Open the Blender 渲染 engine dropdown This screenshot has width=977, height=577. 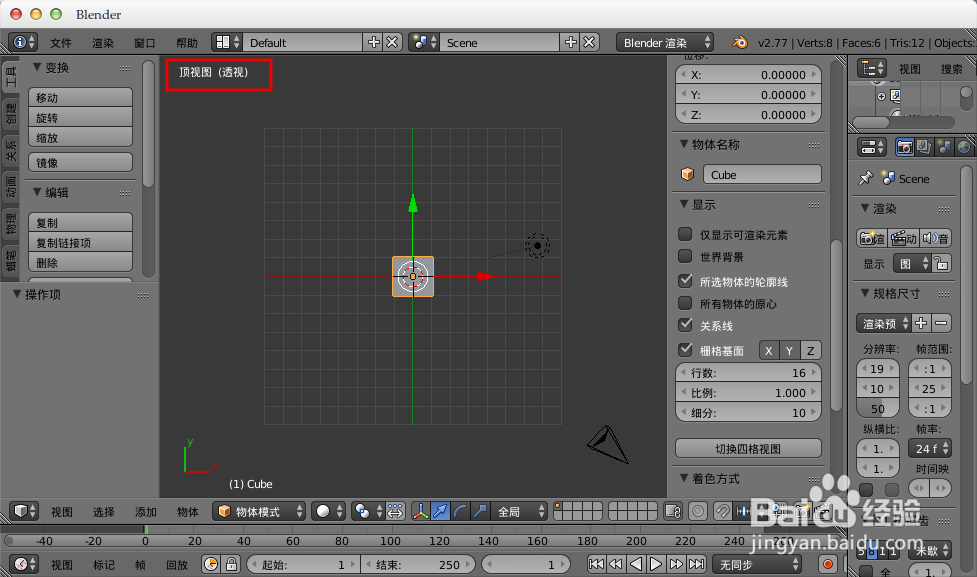coord(665,42)
